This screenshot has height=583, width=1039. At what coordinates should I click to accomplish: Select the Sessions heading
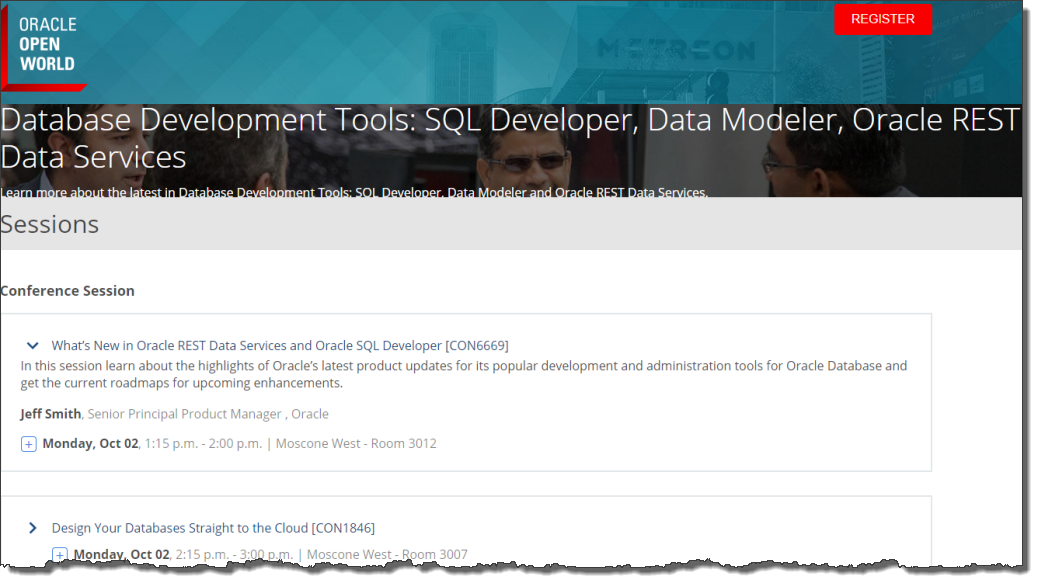click(x=50, y=225)
